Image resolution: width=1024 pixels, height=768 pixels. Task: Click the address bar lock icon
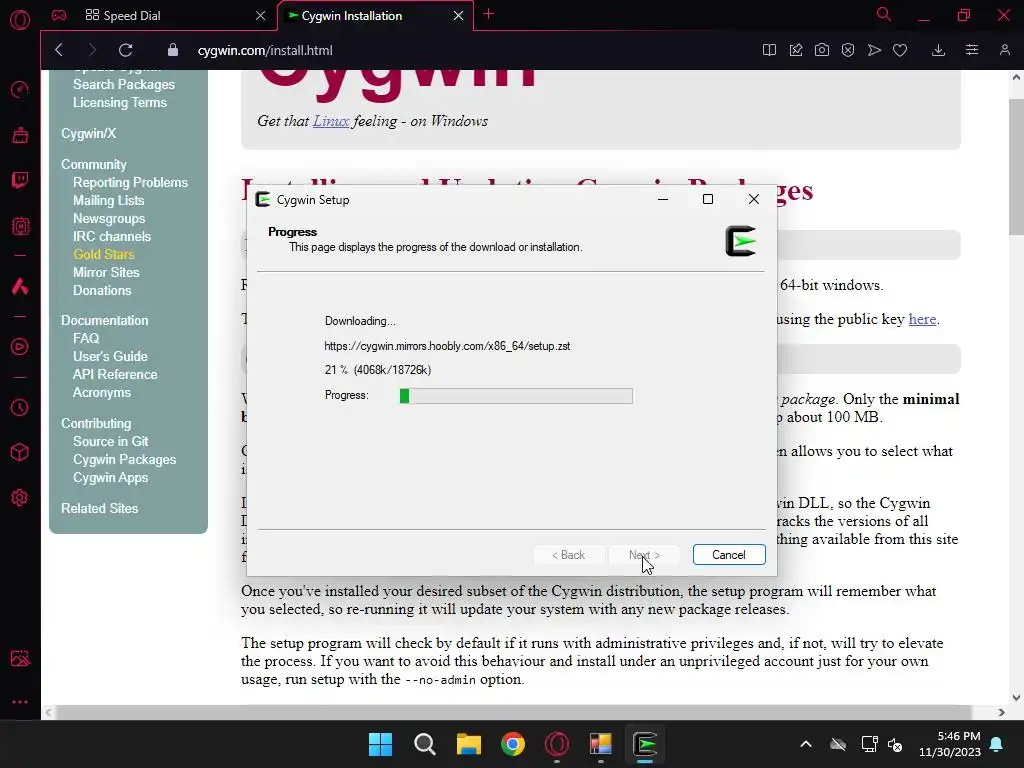(x=172, y=50)
